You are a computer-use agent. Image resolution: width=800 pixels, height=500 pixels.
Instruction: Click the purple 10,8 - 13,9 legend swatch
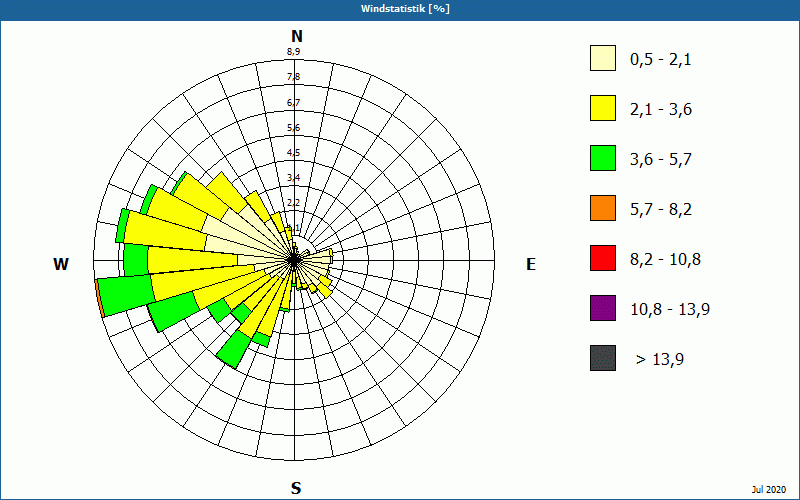point(603,308)
